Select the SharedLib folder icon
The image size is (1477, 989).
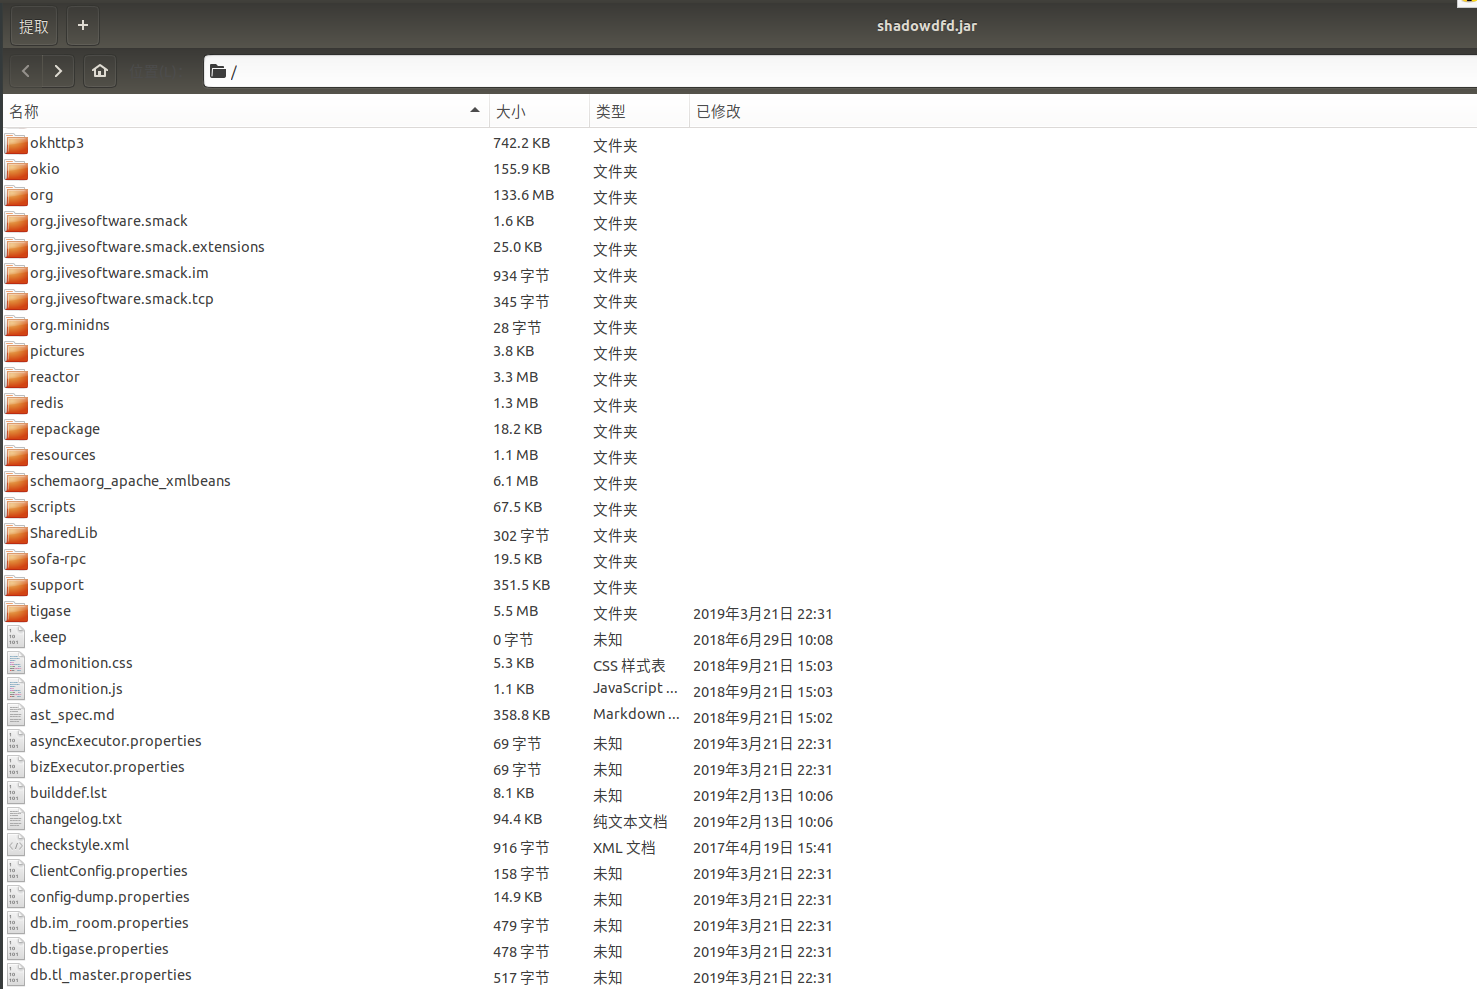[16, 533]
